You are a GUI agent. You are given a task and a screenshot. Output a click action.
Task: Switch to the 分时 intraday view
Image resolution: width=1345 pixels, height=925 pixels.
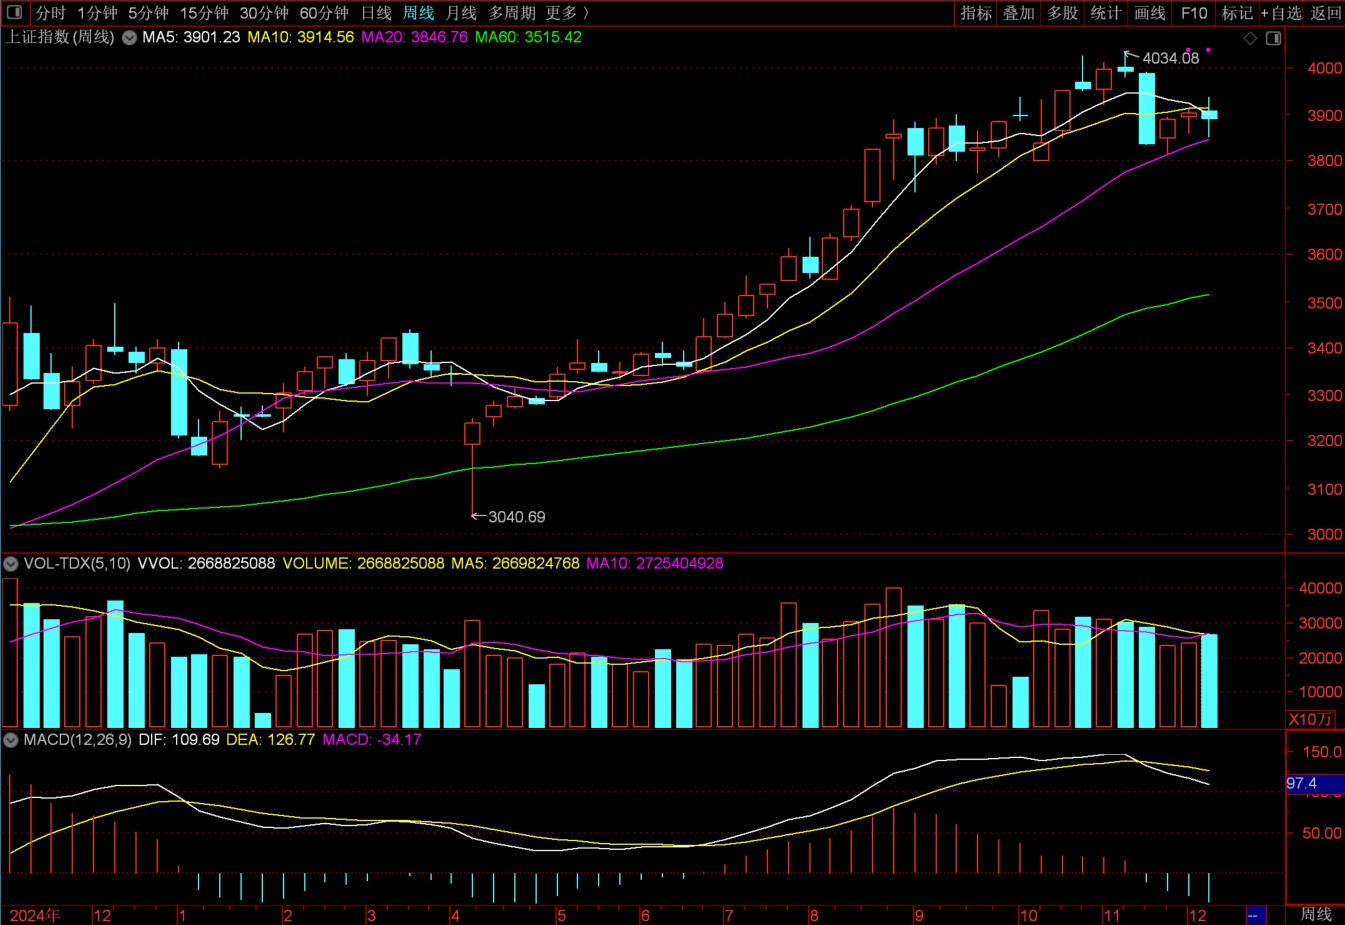50,13
